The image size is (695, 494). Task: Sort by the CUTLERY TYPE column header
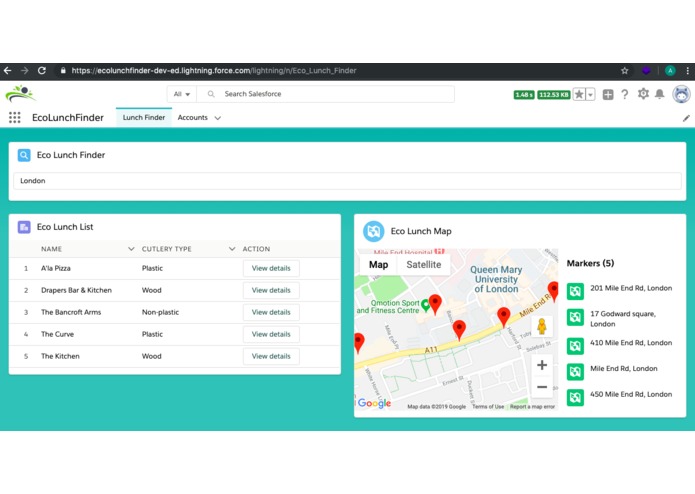click(167, 249)
